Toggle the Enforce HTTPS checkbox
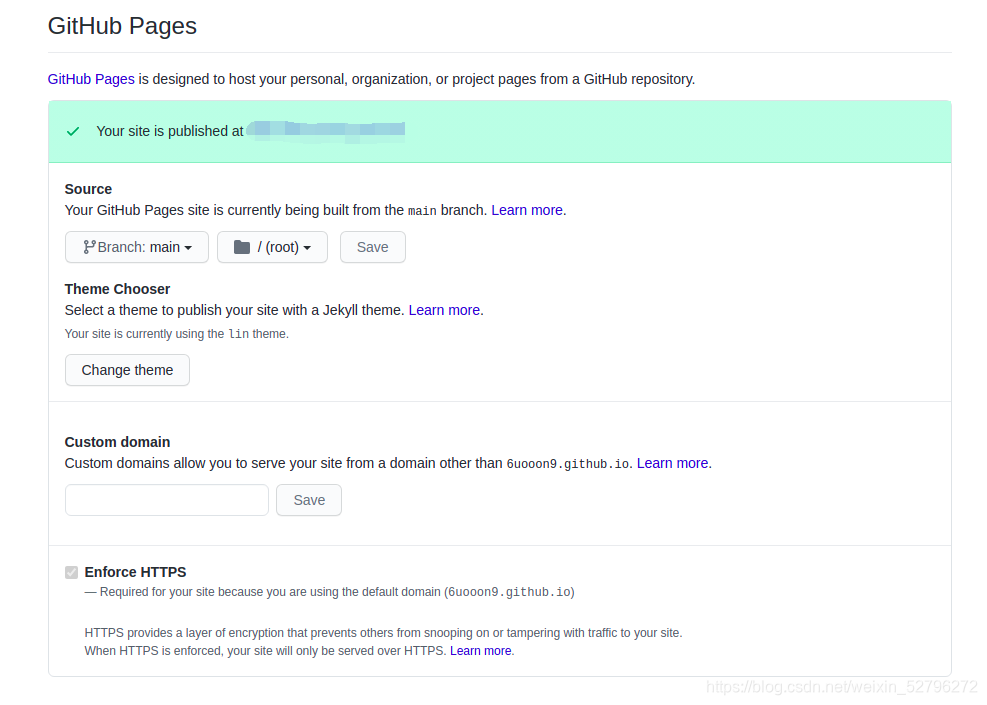 71,572
